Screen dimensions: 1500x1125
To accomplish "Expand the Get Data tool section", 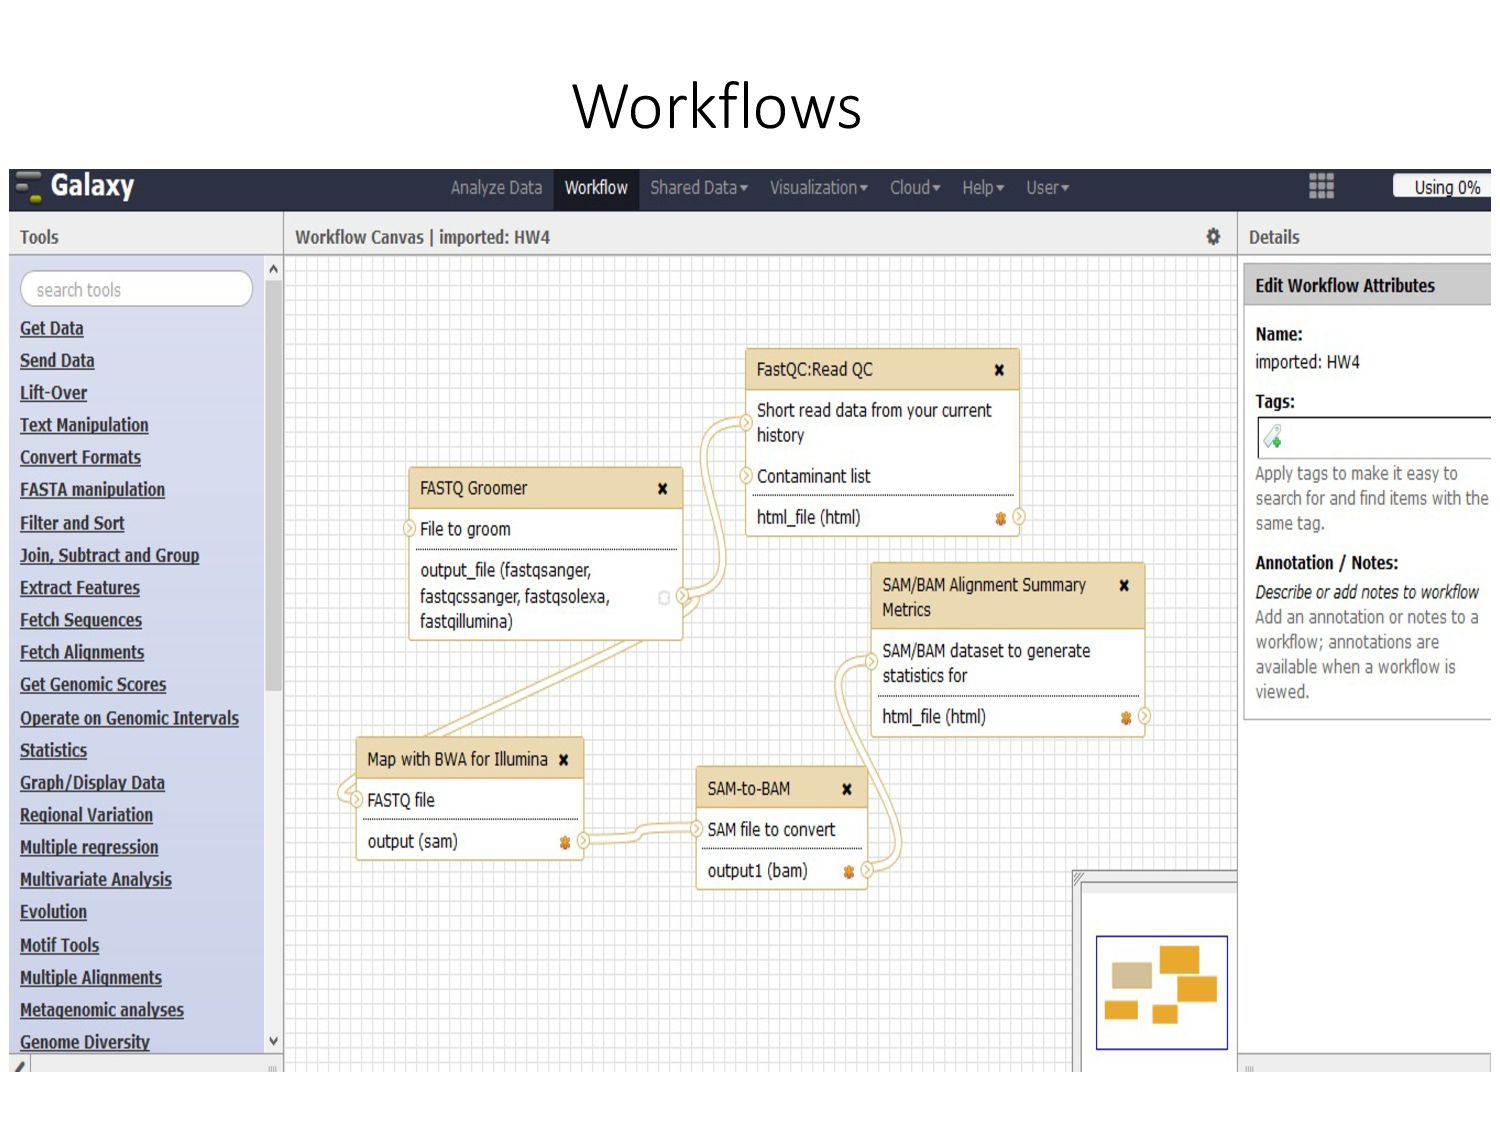I will tap(52, 328).
